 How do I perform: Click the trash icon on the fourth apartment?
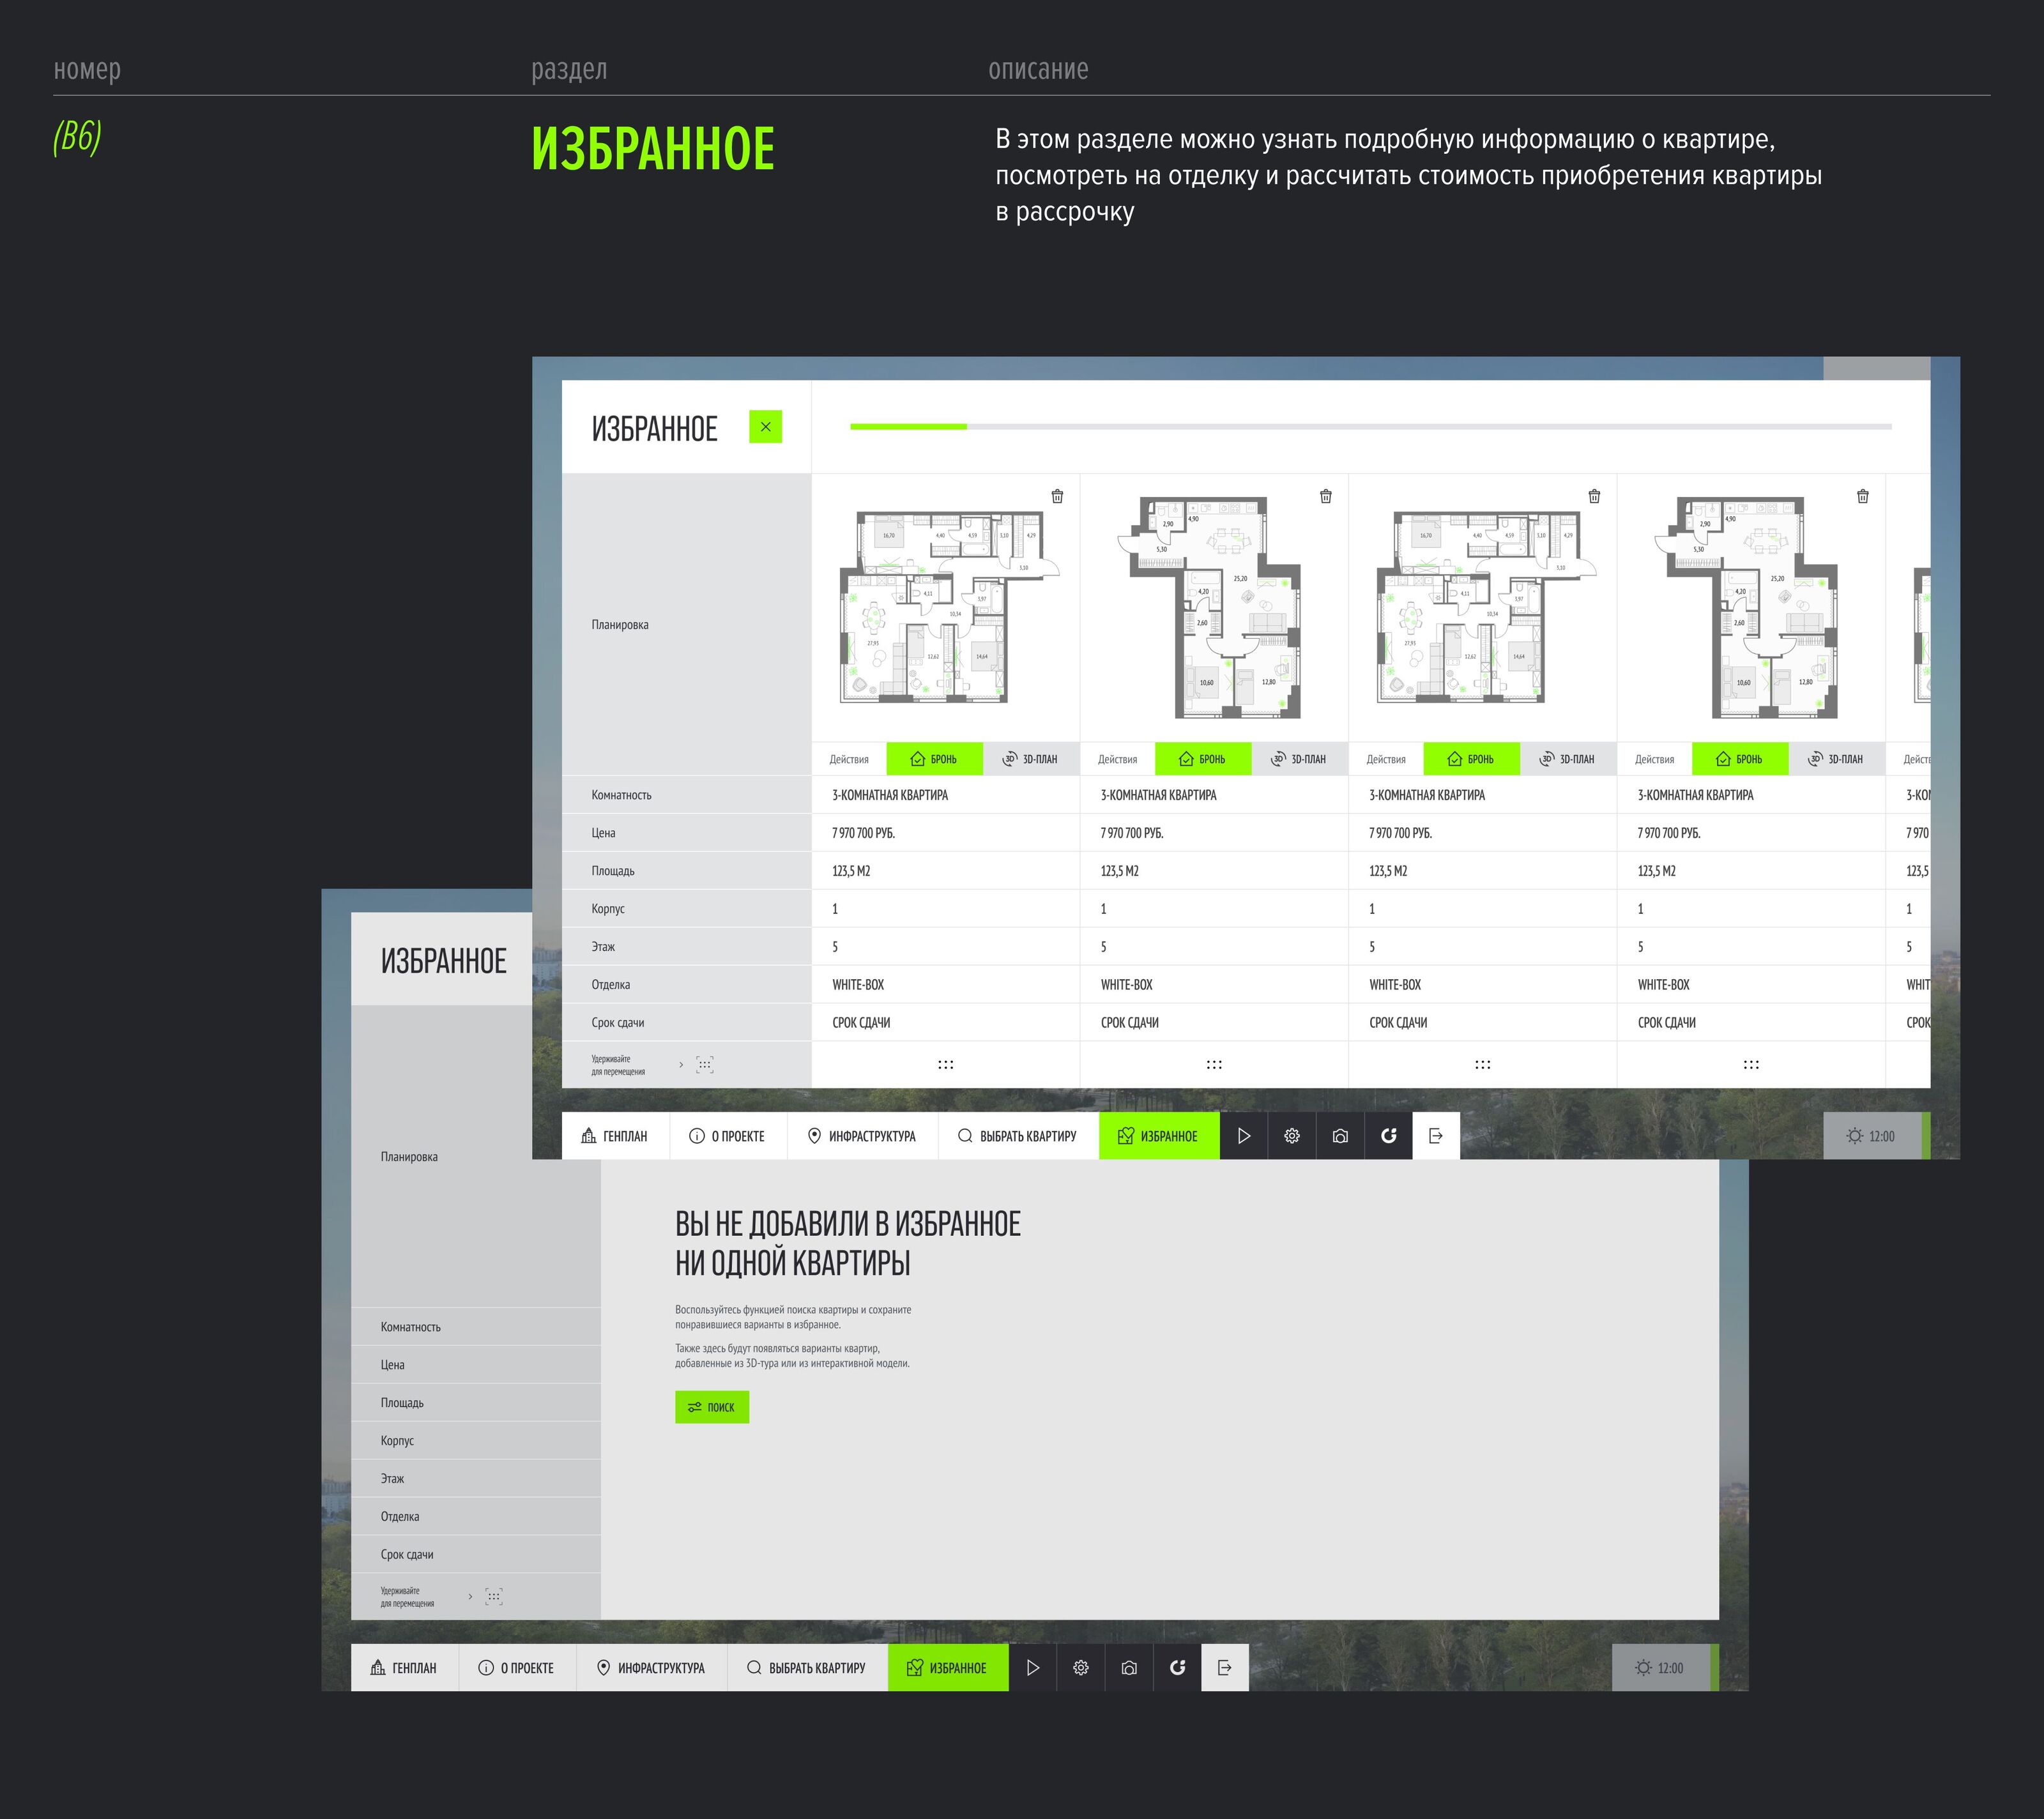tap(1862, 496)
